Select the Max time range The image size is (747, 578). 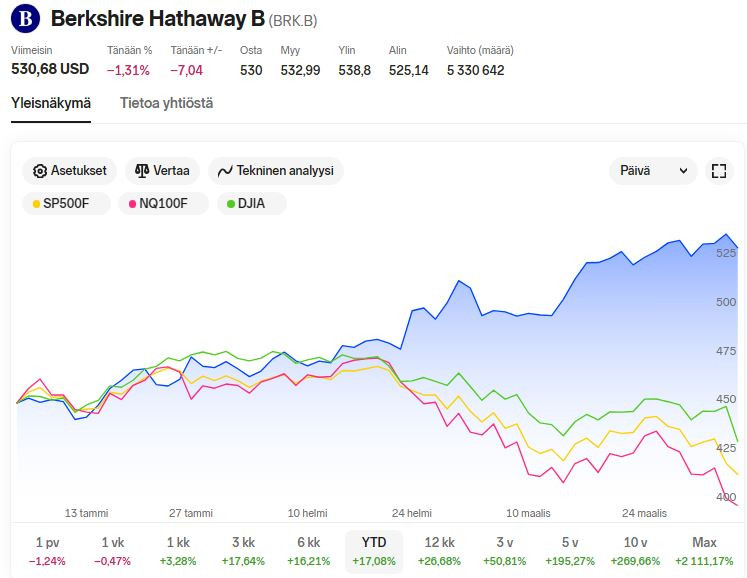point(704,551)
